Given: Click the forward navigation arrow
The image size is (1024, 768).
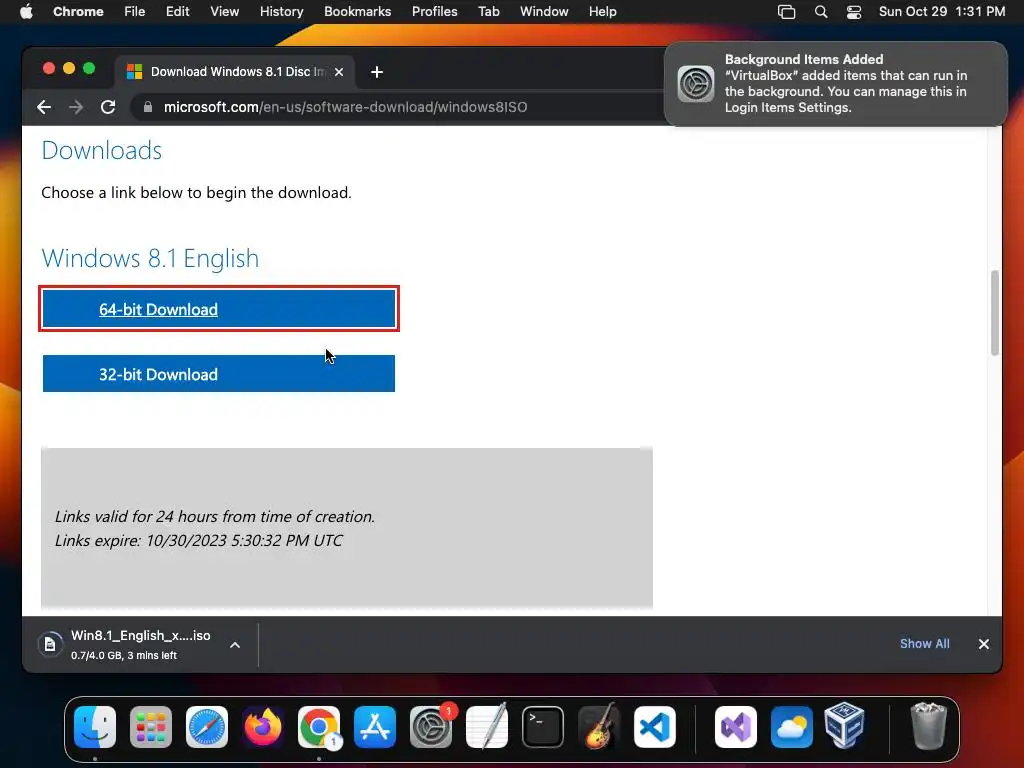Looking at the screenshot, I should 76,107.
